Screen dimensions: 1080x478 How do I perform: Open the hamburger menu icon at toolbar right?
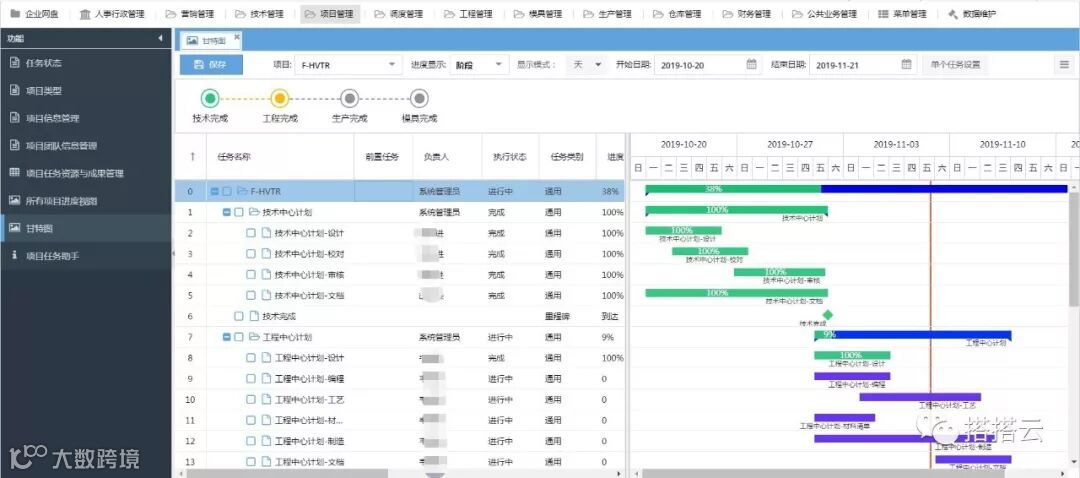[x=1065, y=65]
